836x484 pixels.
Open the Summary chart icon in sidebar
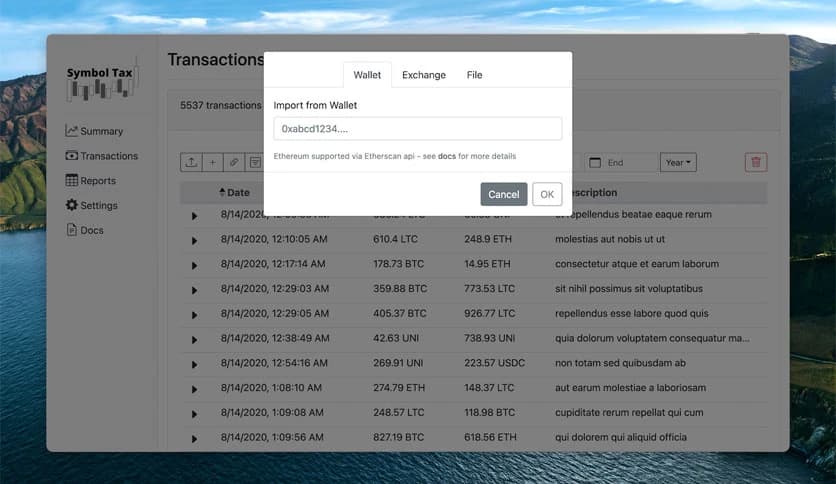(x=72, y=131)
